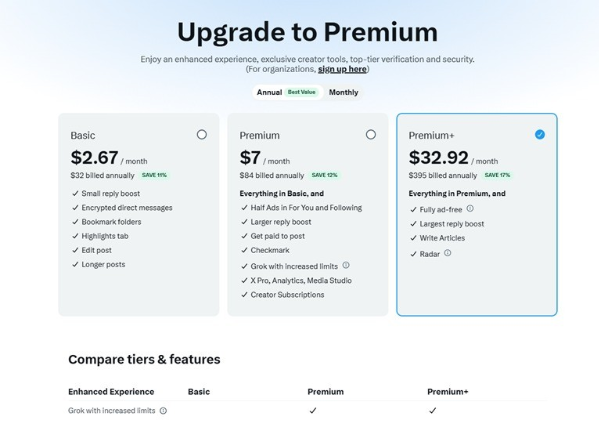Click info icon in compare table Grok row
This screenshot has width=599, height=438.
click(x=163, y=411)
